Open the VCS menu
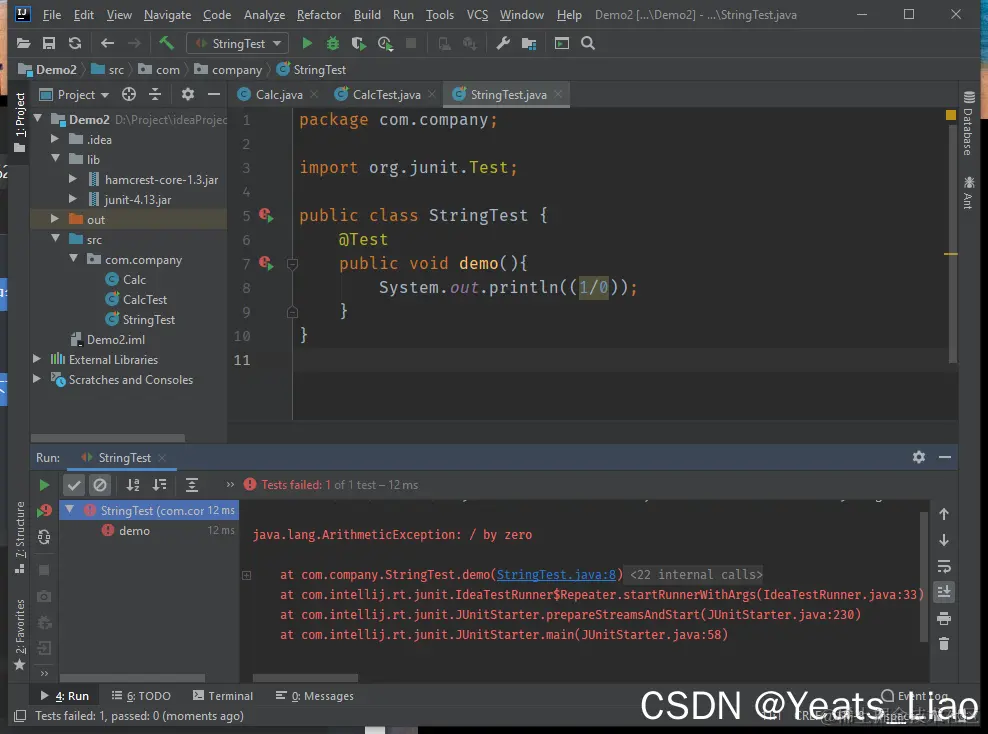This screenshot has width=988, height=734. tap(477, 14)
